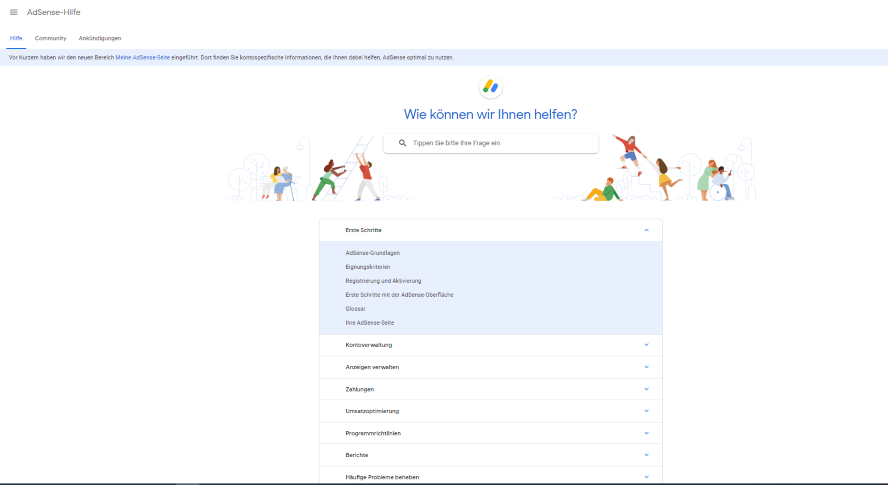888x485 pixels.
Task: Open Registrierung und Aktivierung link
Action: pos(383,281)
